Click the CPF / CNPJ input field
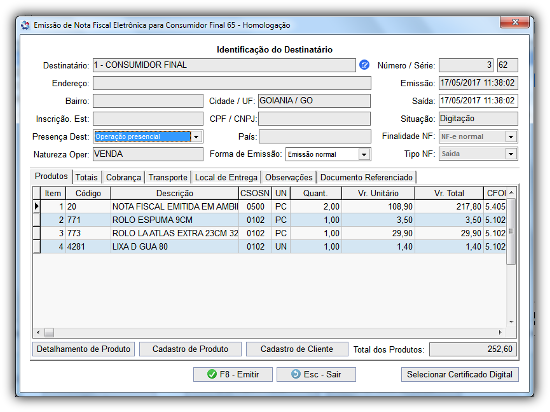550x412 pixels. click(314, 119)
